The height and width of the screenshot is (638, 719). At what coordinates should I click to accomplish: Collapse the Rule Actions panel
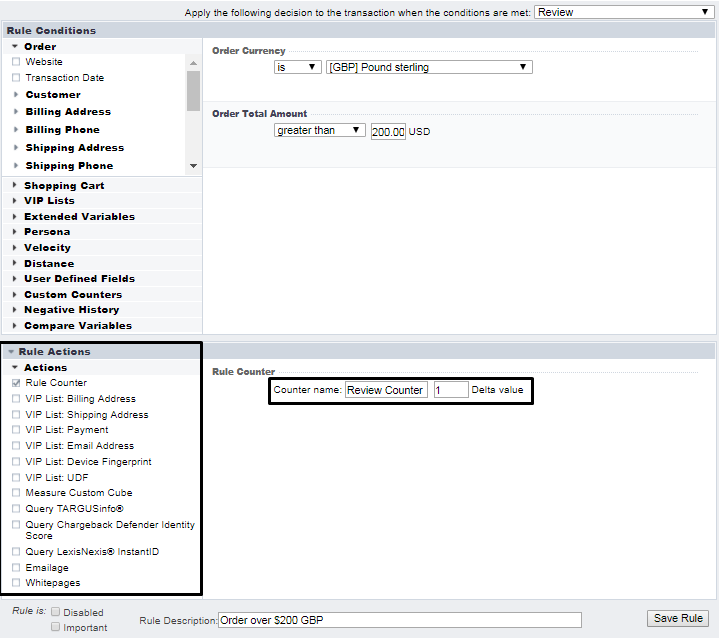(11, 352)
